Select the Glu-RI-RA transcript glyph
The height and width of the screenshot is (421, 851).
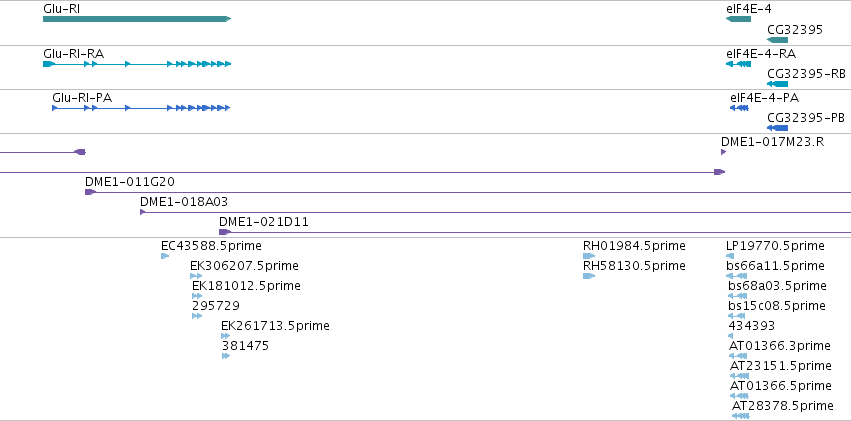(137, 64)
